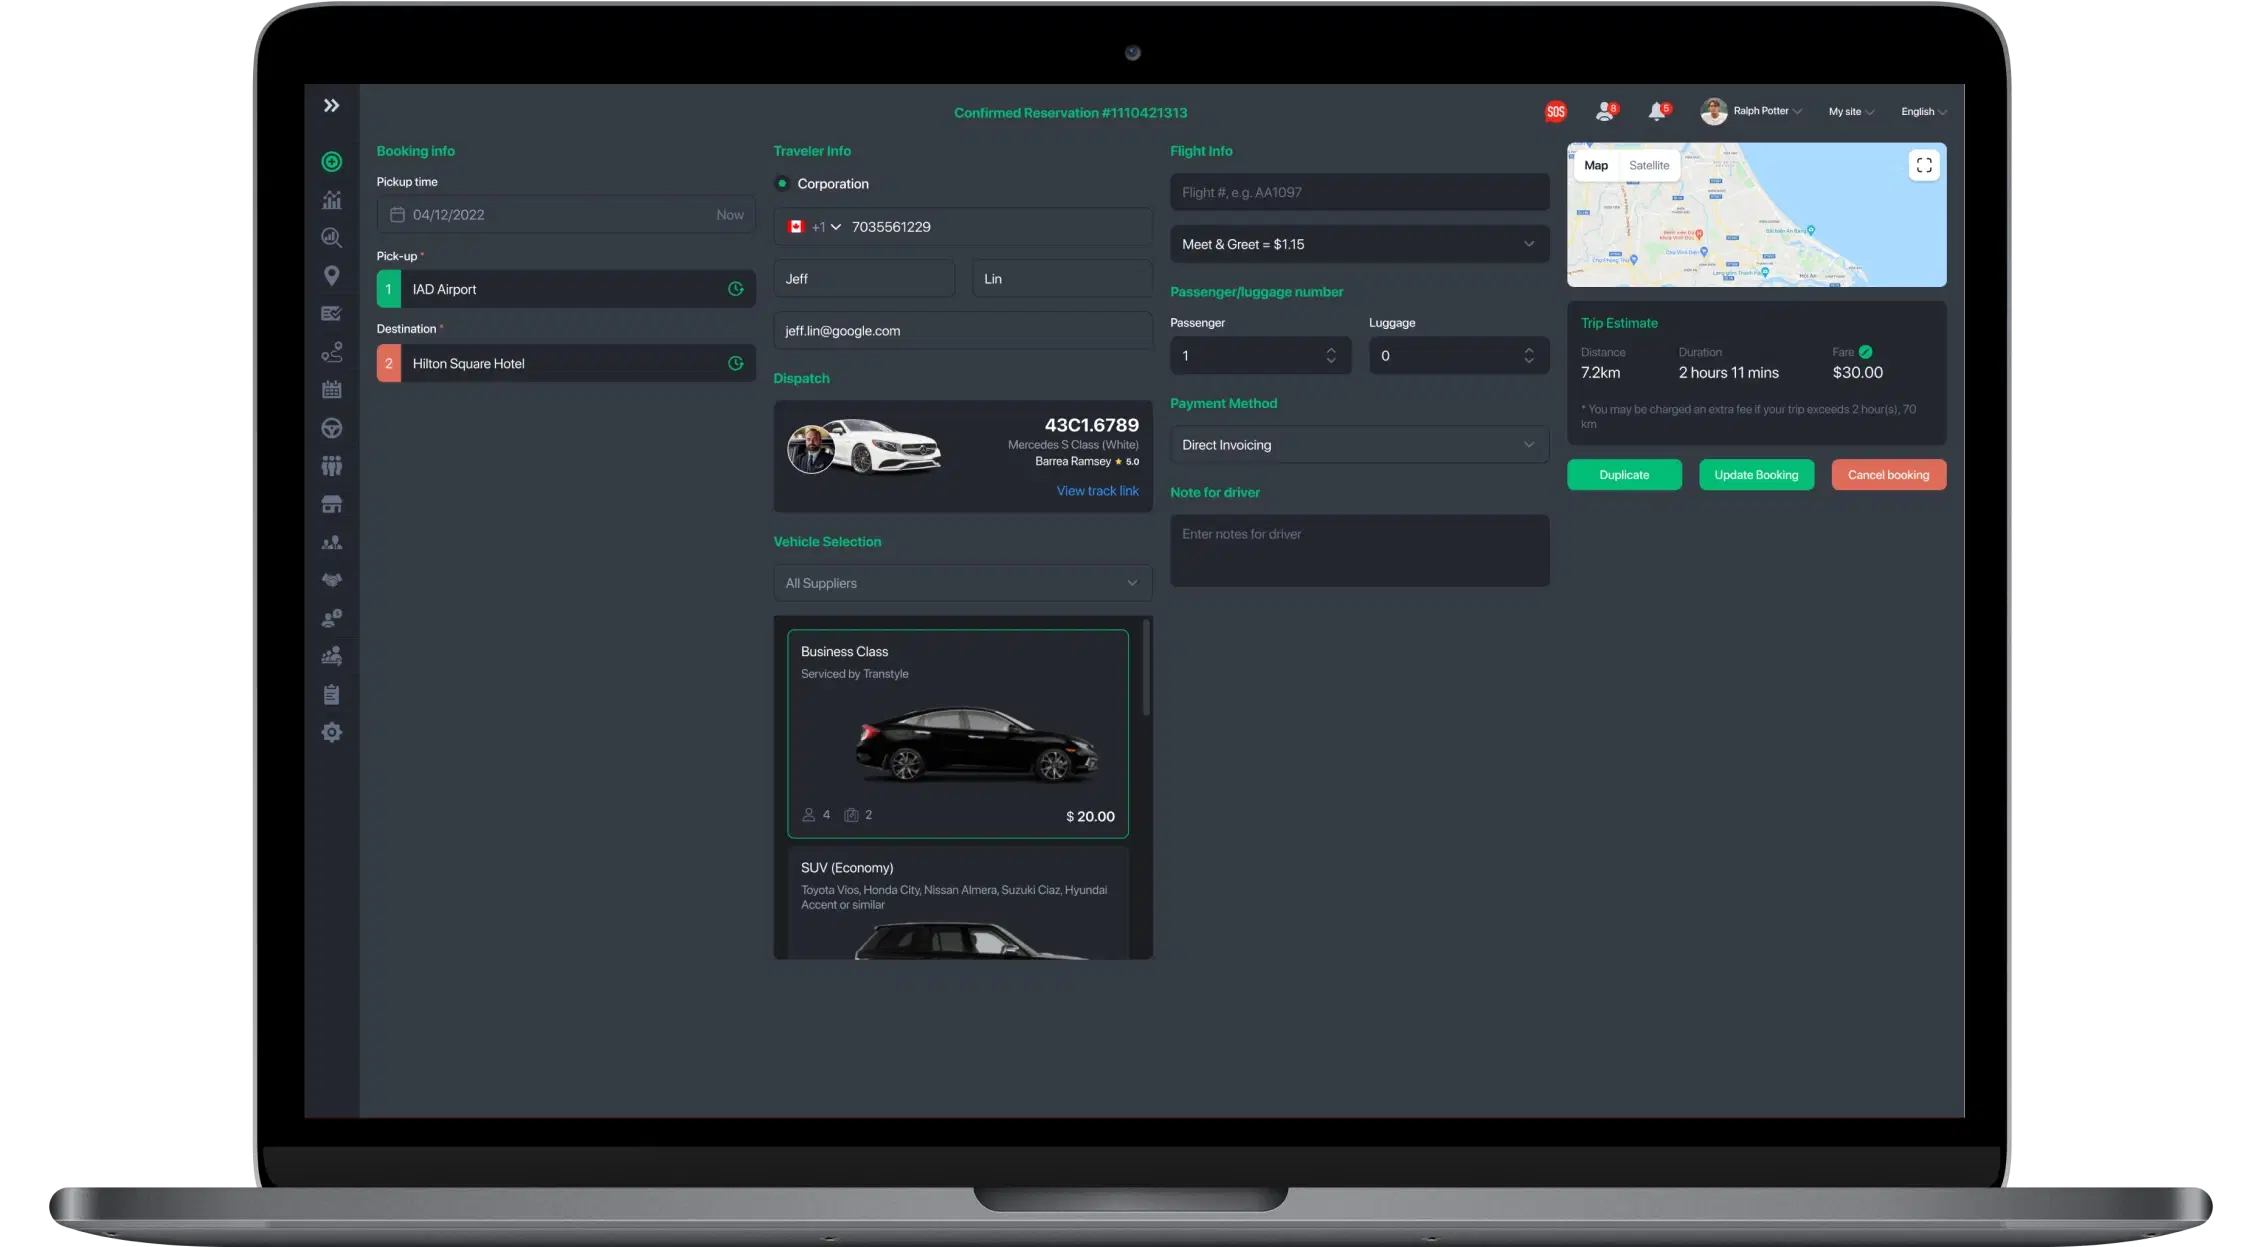
Task: Click the notifications bell icon
Action: point(1657,111)
